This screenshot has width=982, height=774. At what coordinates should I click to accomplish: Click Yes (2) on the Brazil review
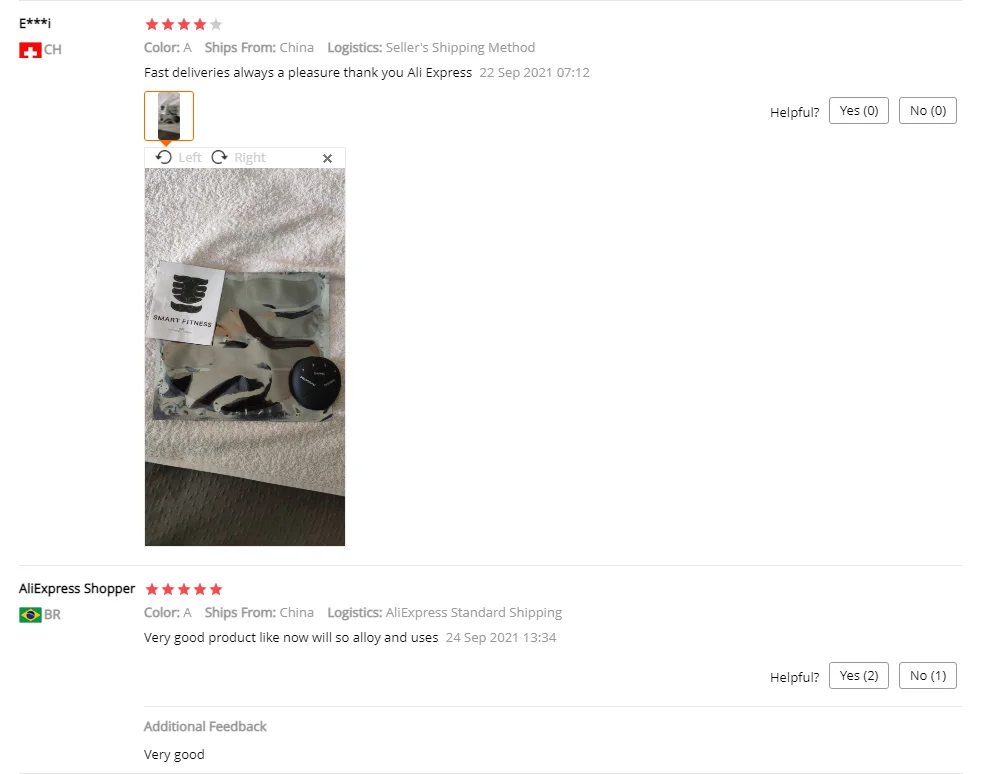click(x=859, y=676)
